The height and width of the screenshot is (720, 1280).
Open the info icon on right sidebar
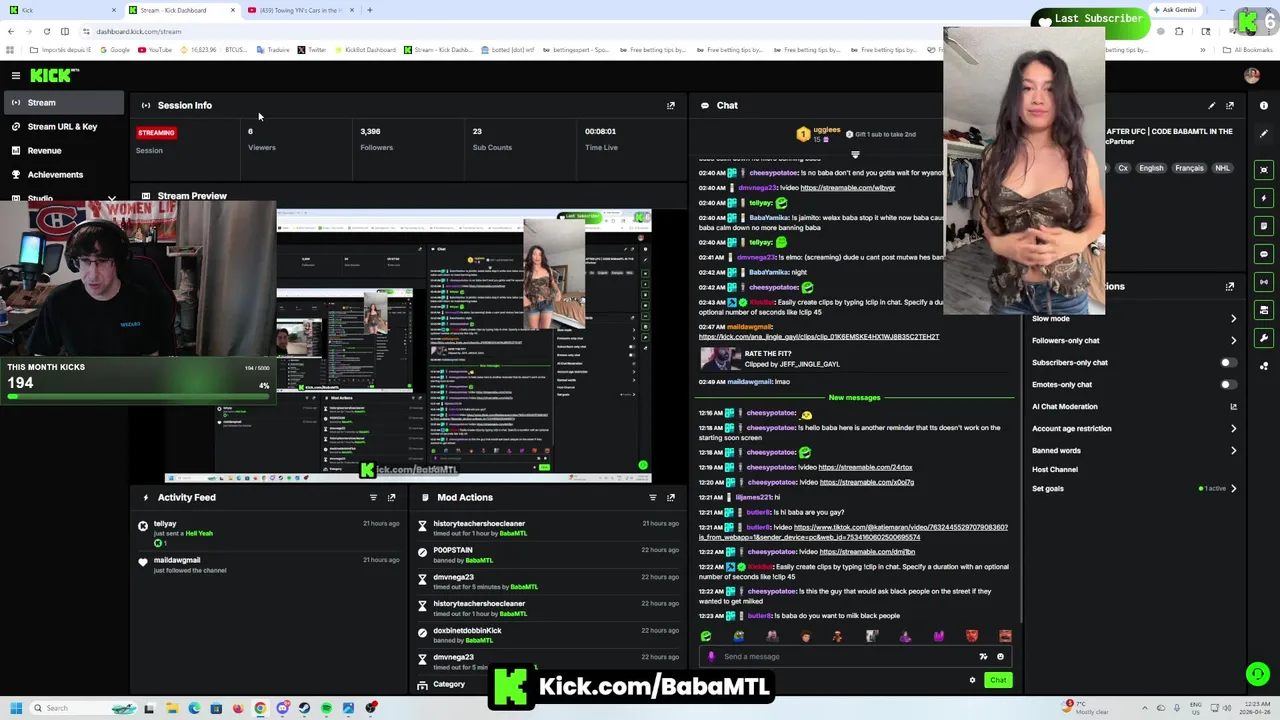pyautogui.click(x=1264, y=105)
